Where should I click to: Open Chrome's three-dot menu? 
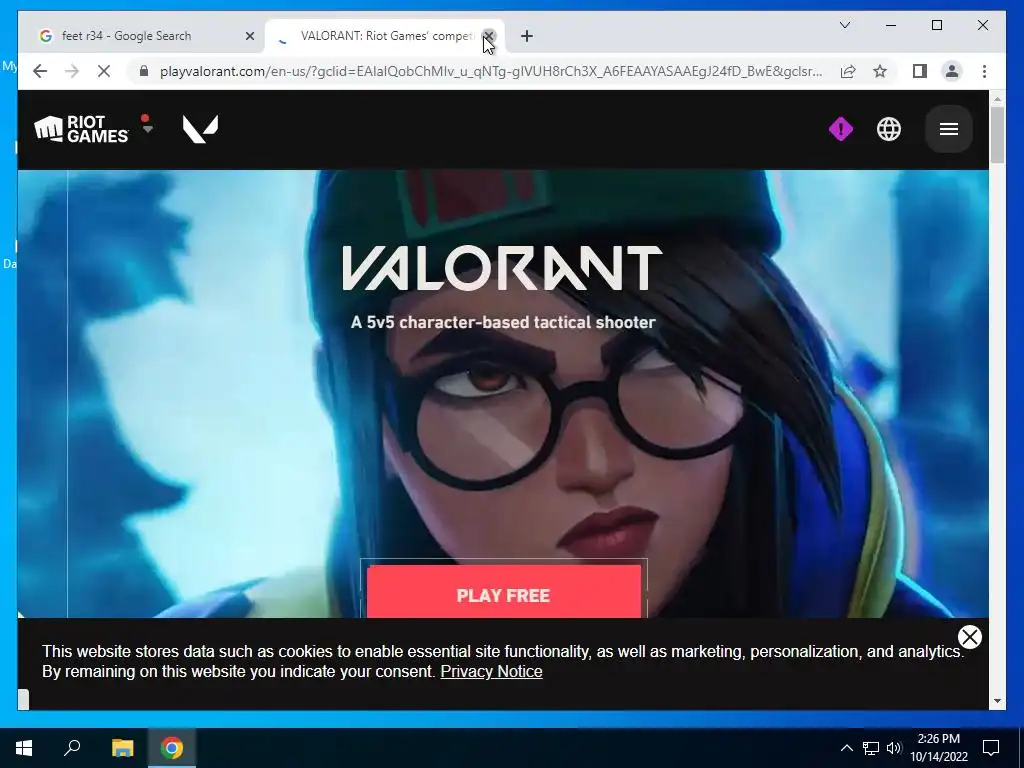984,71
